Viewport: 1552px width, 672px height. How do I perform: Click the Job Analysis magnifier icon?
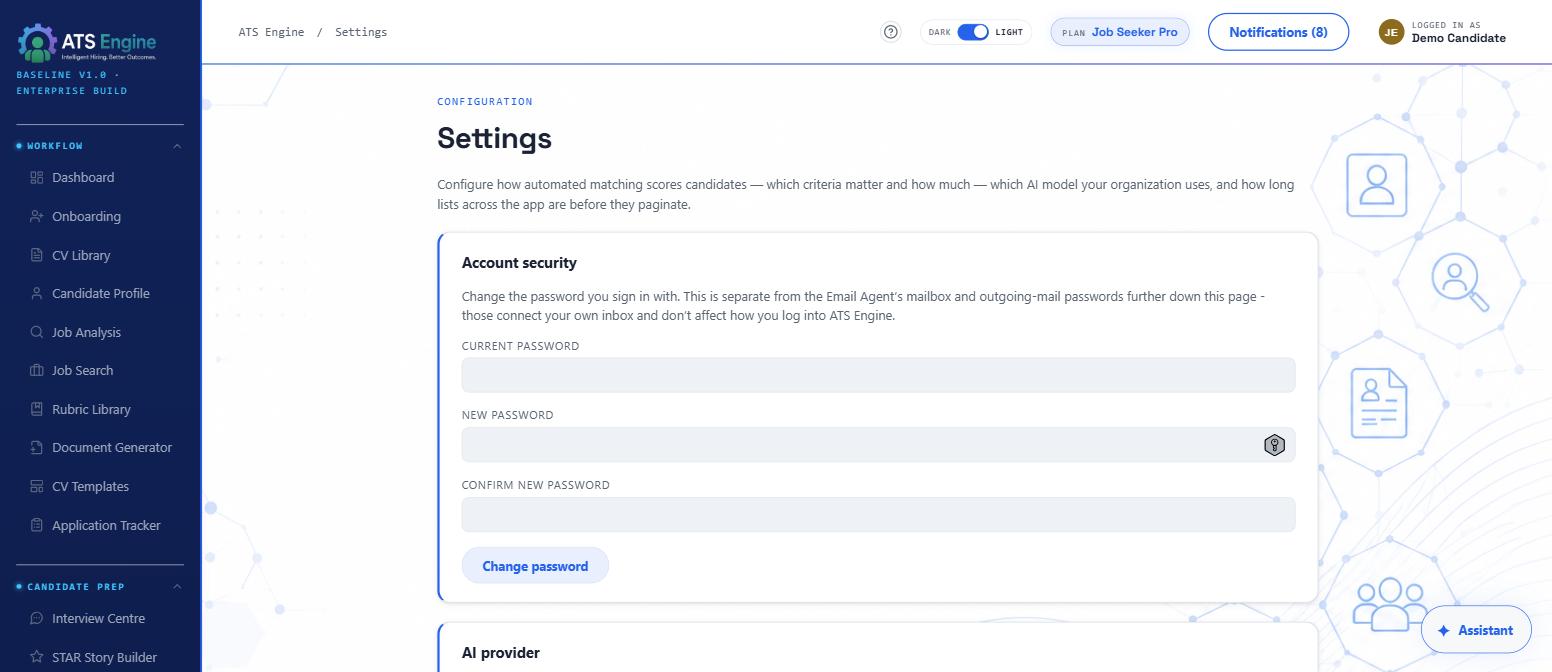[37, 332]
